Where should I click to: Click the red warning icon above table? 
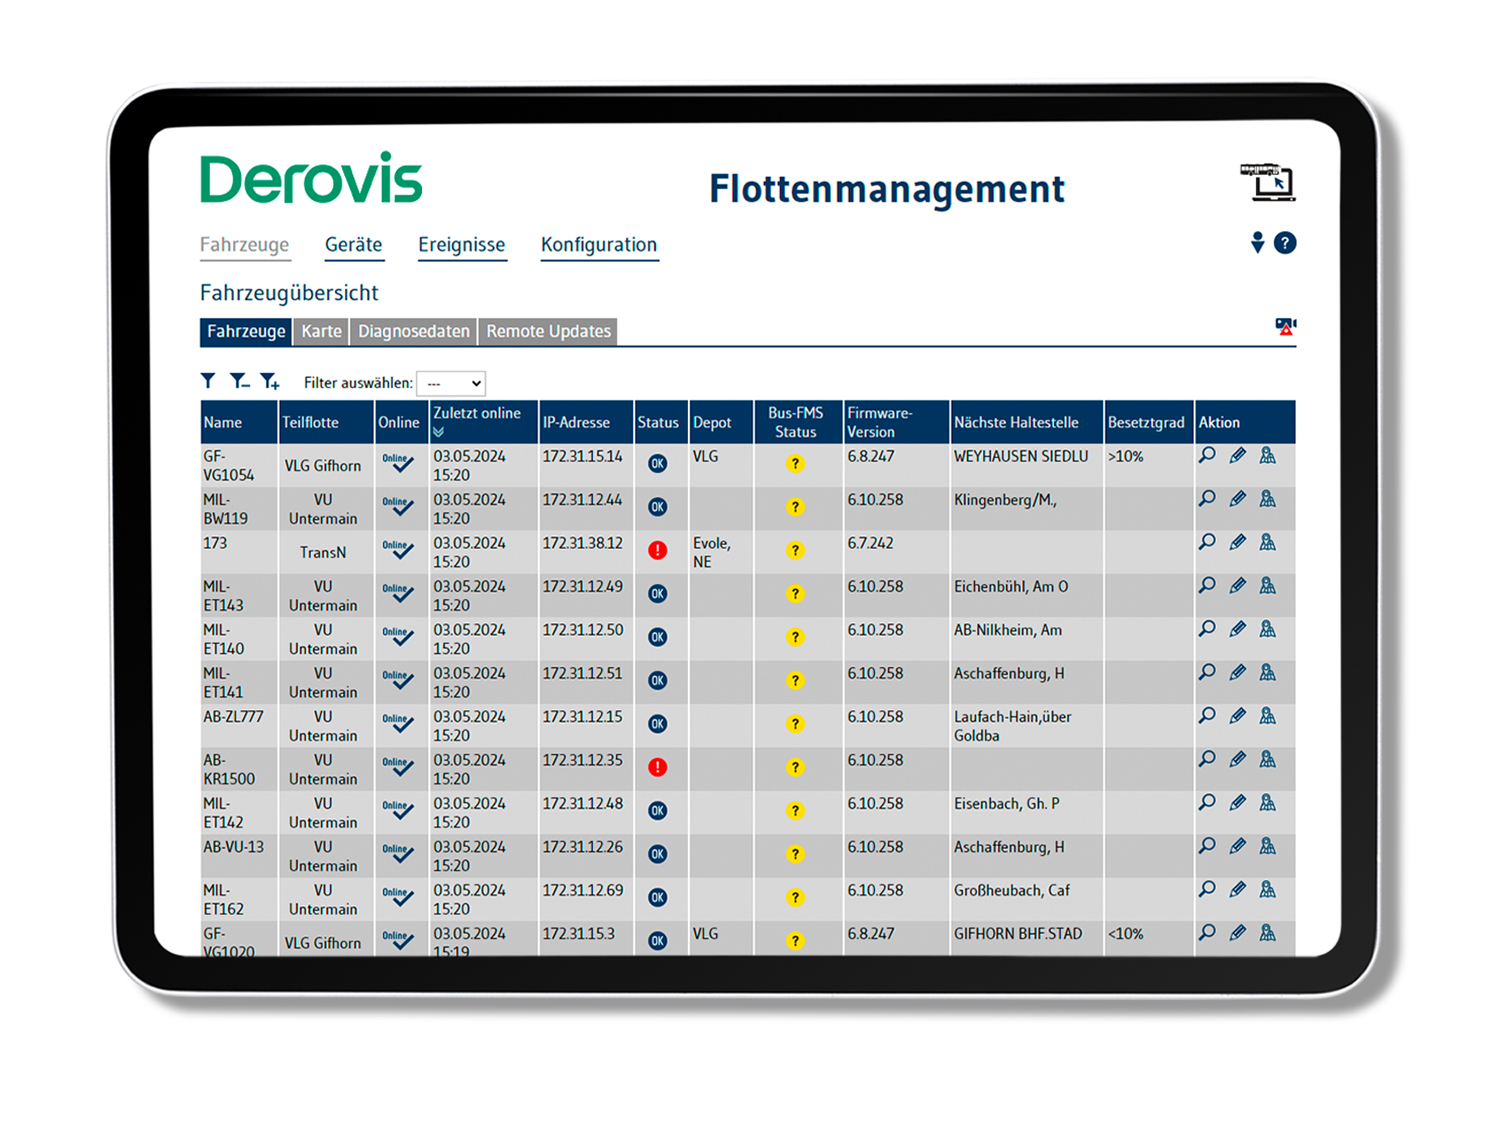1285,326
